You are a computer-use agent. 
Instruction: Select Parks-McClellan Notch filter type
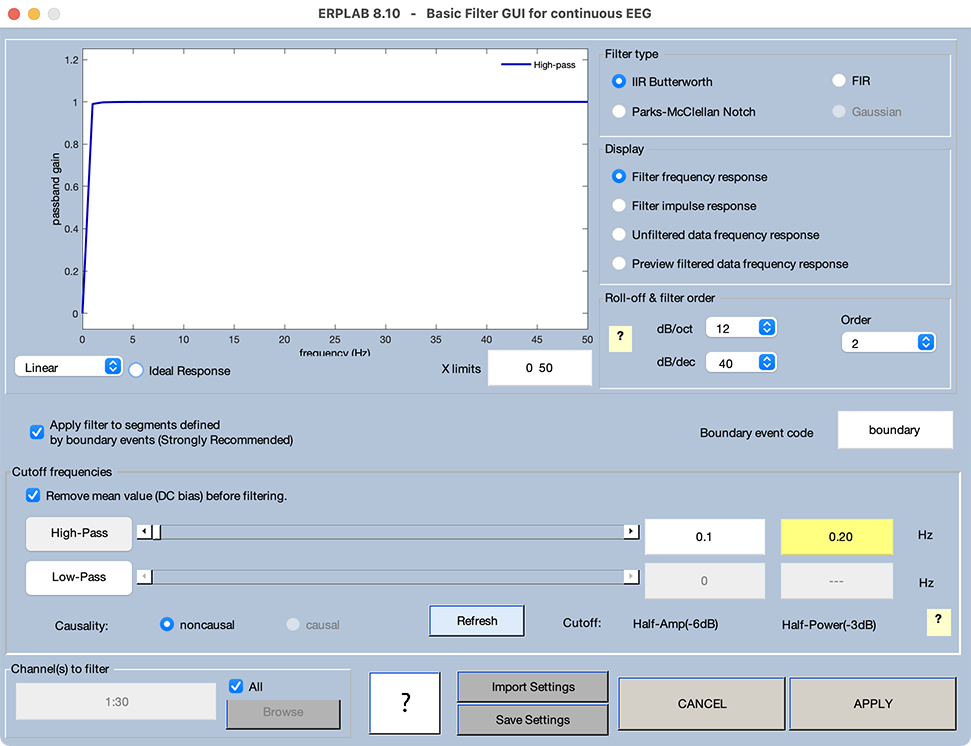coord(619,112)
